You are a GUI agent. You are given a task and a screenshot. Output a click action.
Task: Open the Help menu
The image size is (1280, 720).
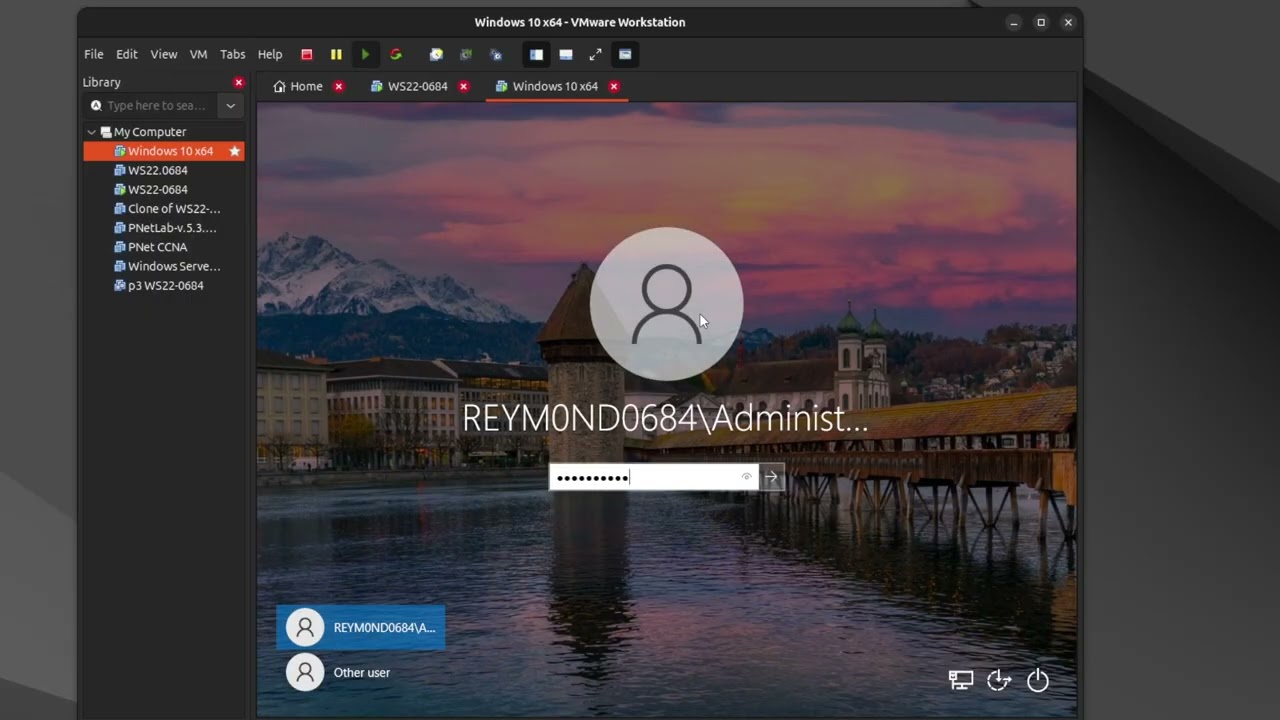pyautogui.click(x=270, y=54)
